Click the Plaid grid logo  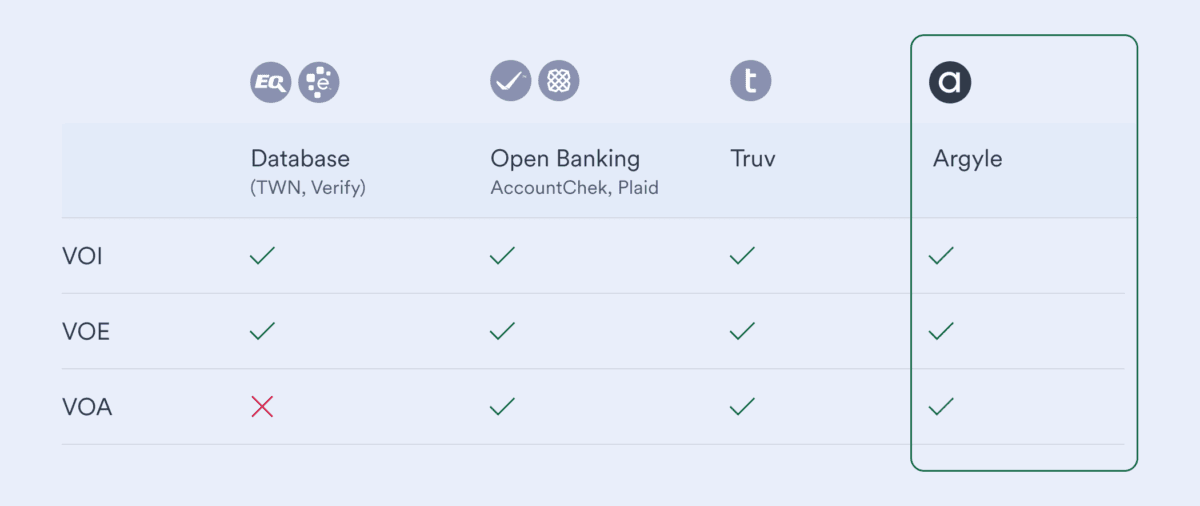point(559,81)
